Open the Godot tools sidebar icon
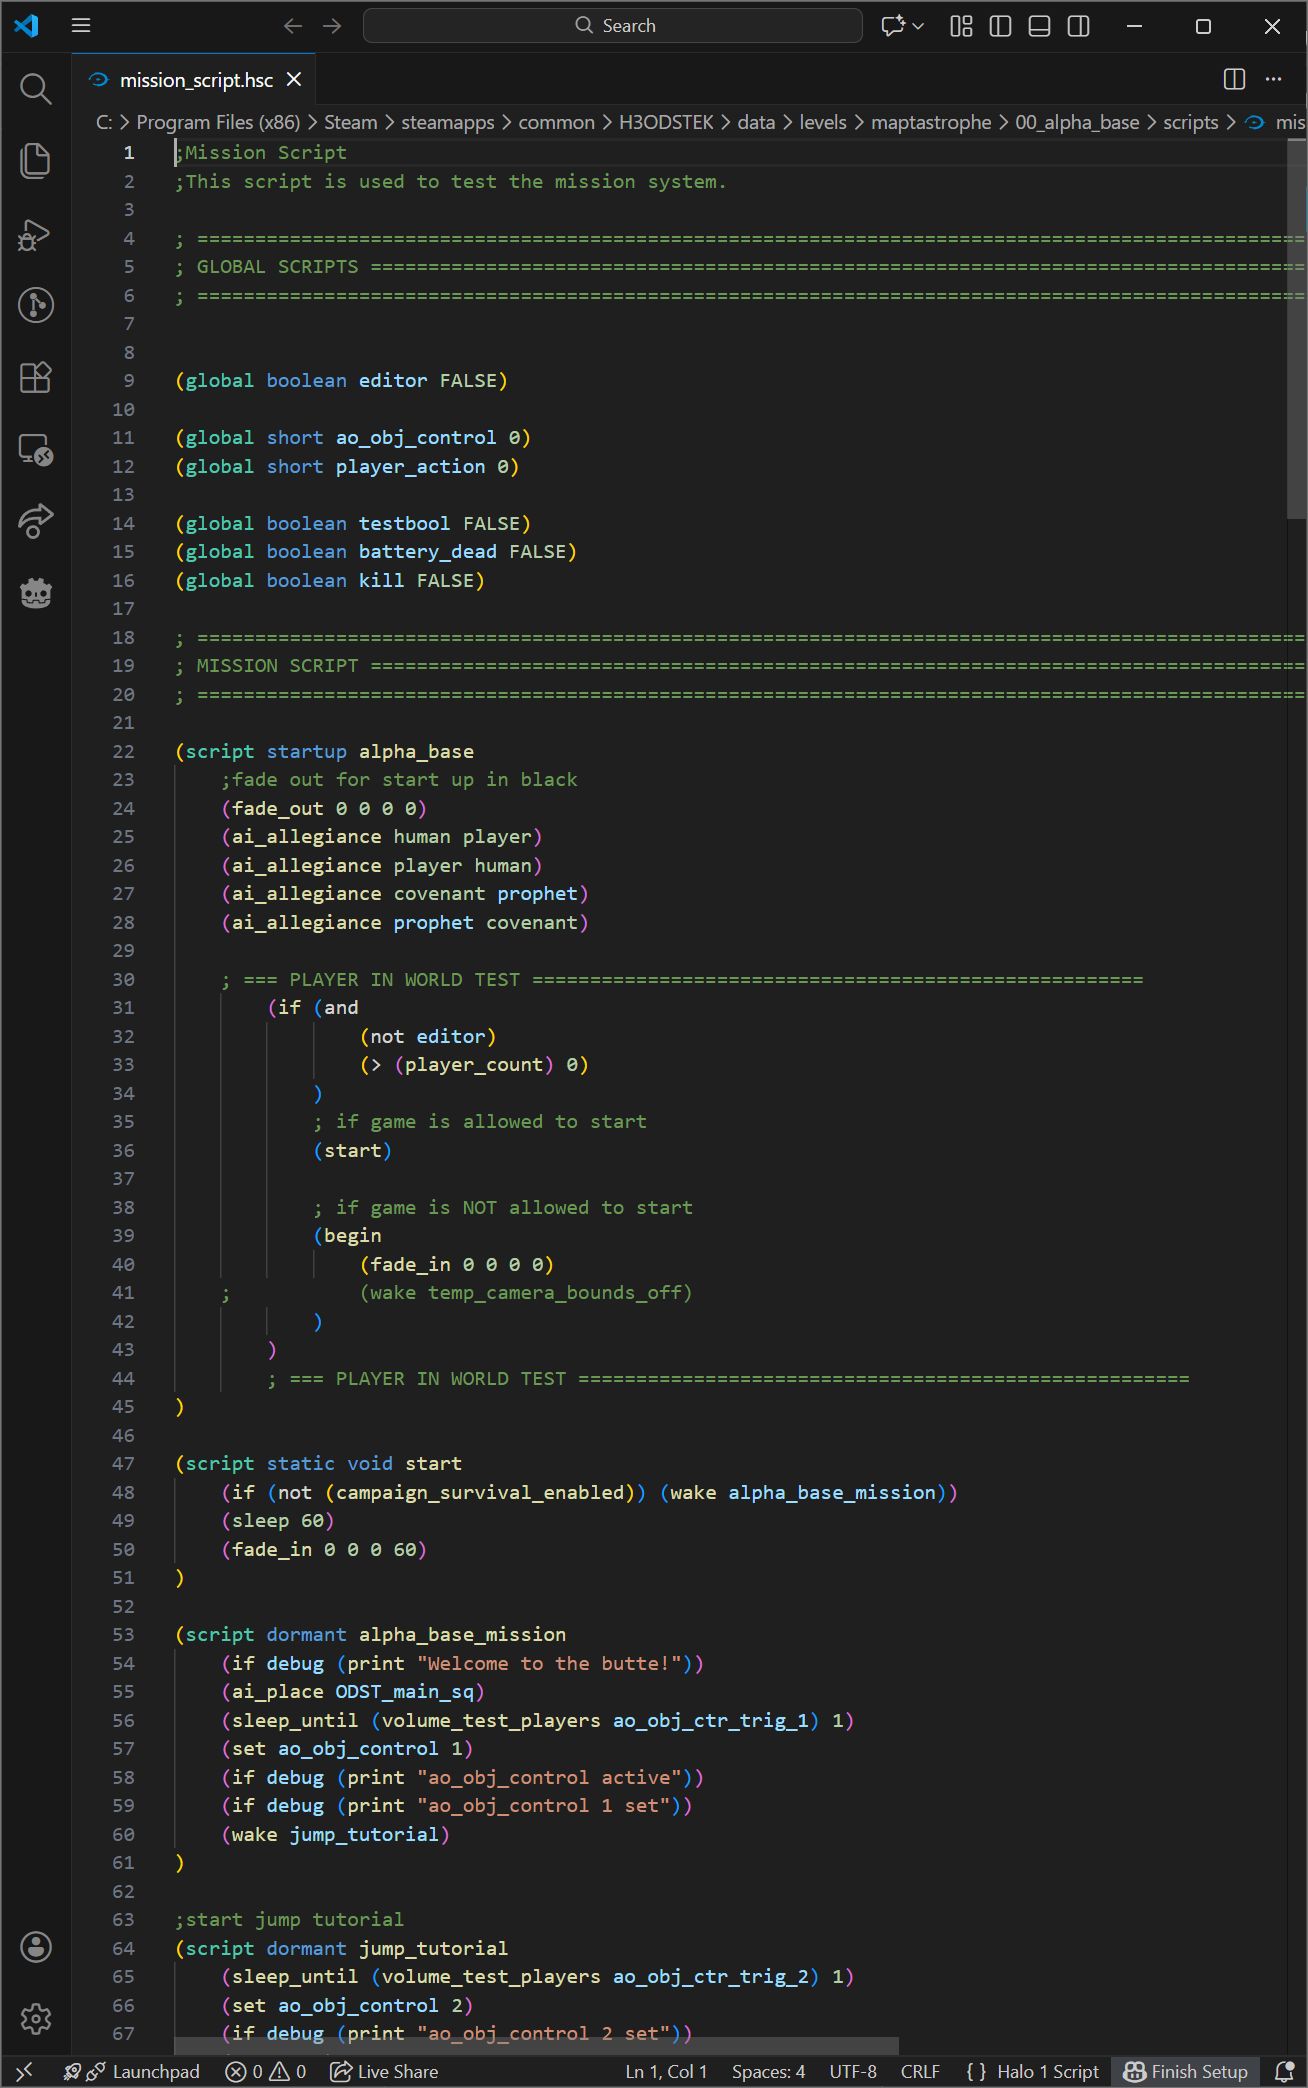The height and width of the screenshot is (2088, 1308). (35, 593)
